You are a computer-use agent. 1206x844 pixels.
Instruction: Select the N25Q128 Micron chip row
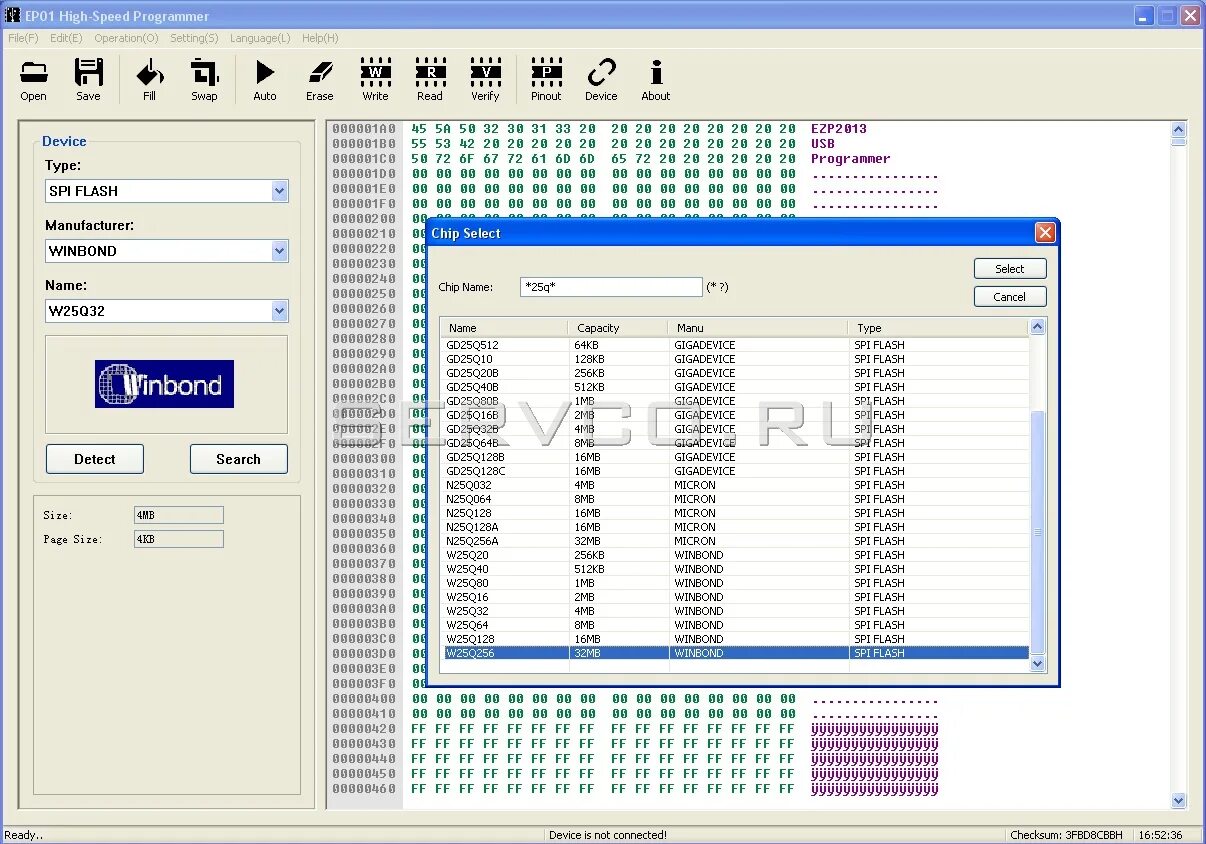[736, 513]
